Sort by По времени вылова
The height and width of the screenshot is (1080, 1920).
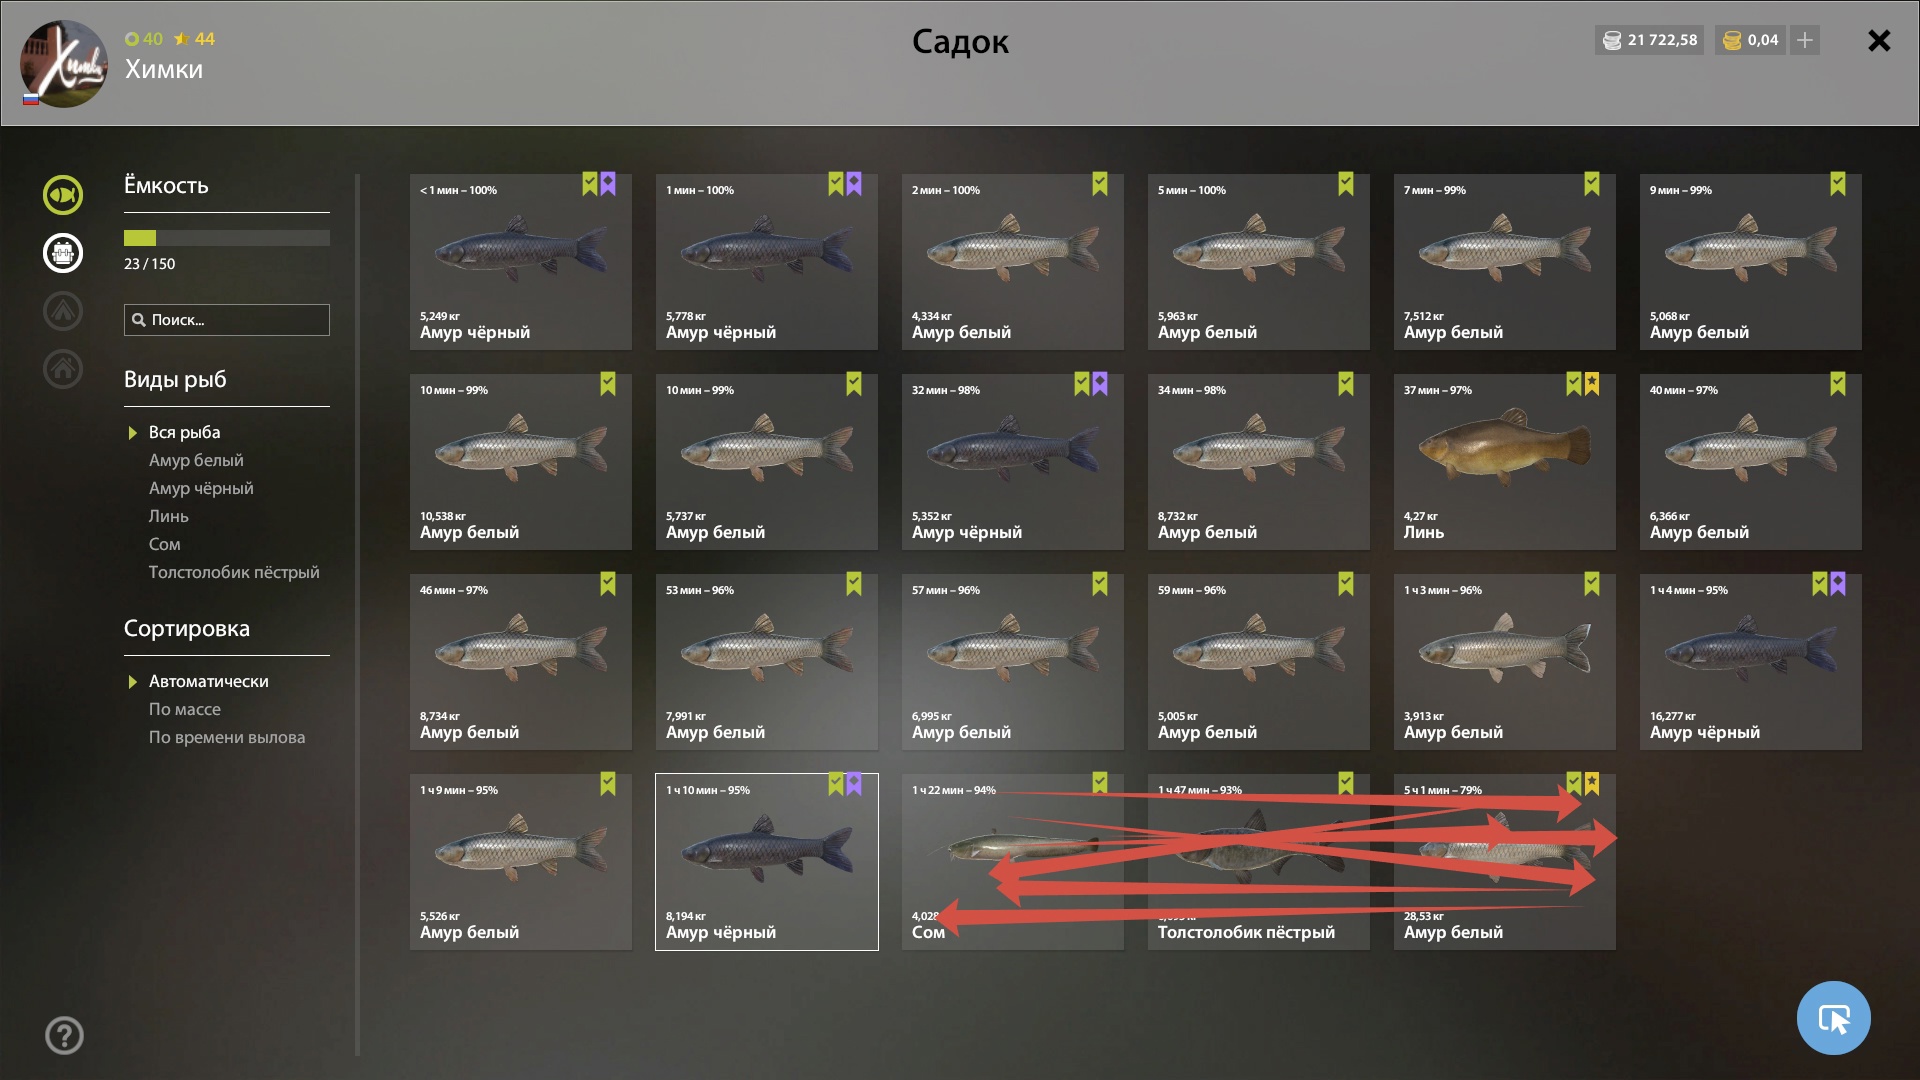(227, 737)
